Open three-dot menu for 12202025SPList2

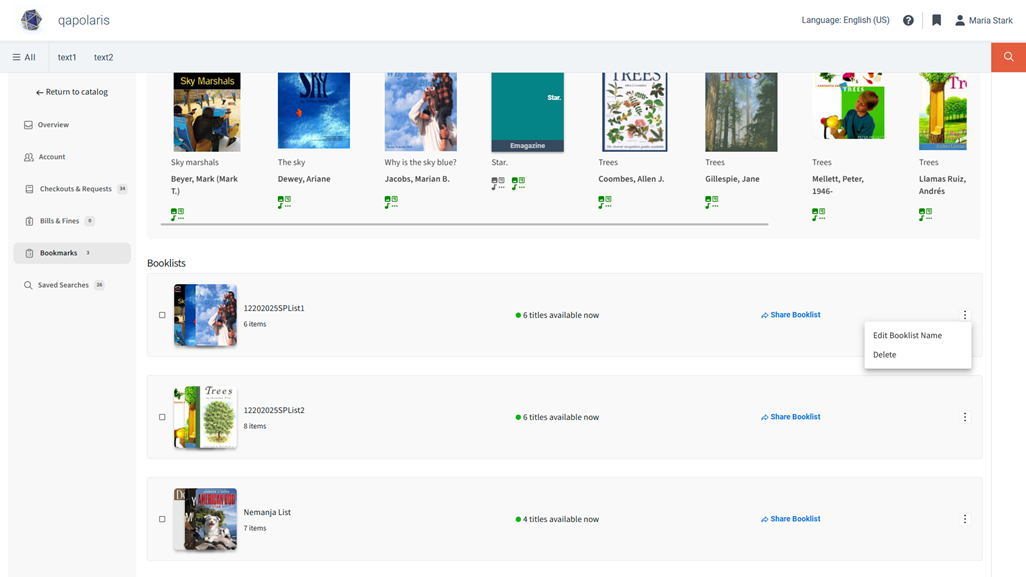964,417
